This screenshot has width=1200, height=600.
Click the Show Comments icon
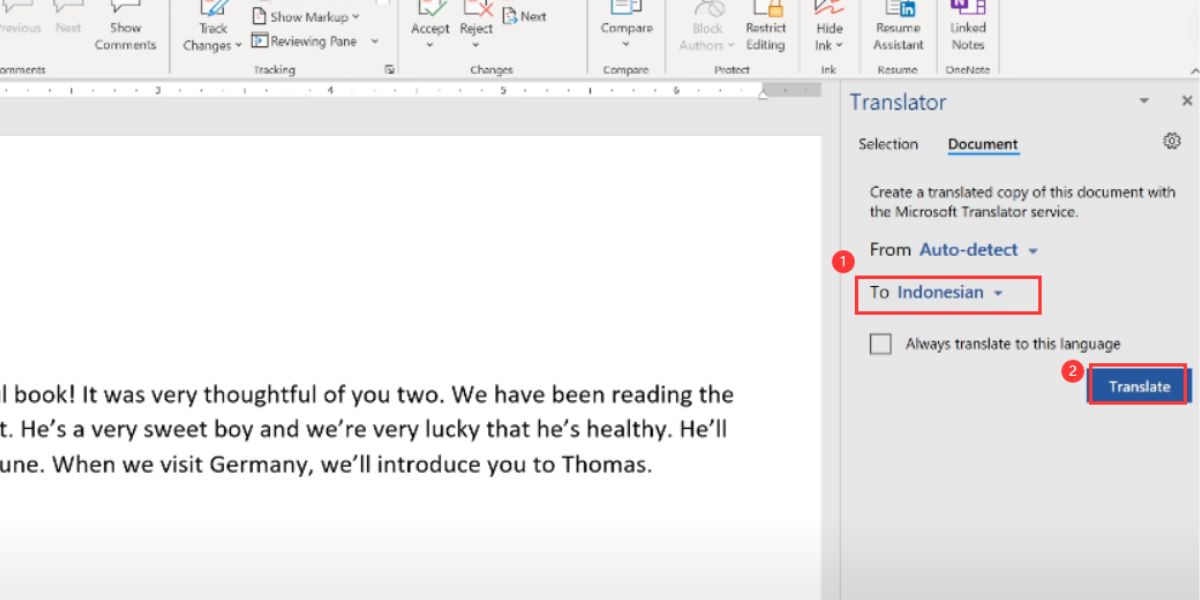pyautogui.click(x=125, y=27)
